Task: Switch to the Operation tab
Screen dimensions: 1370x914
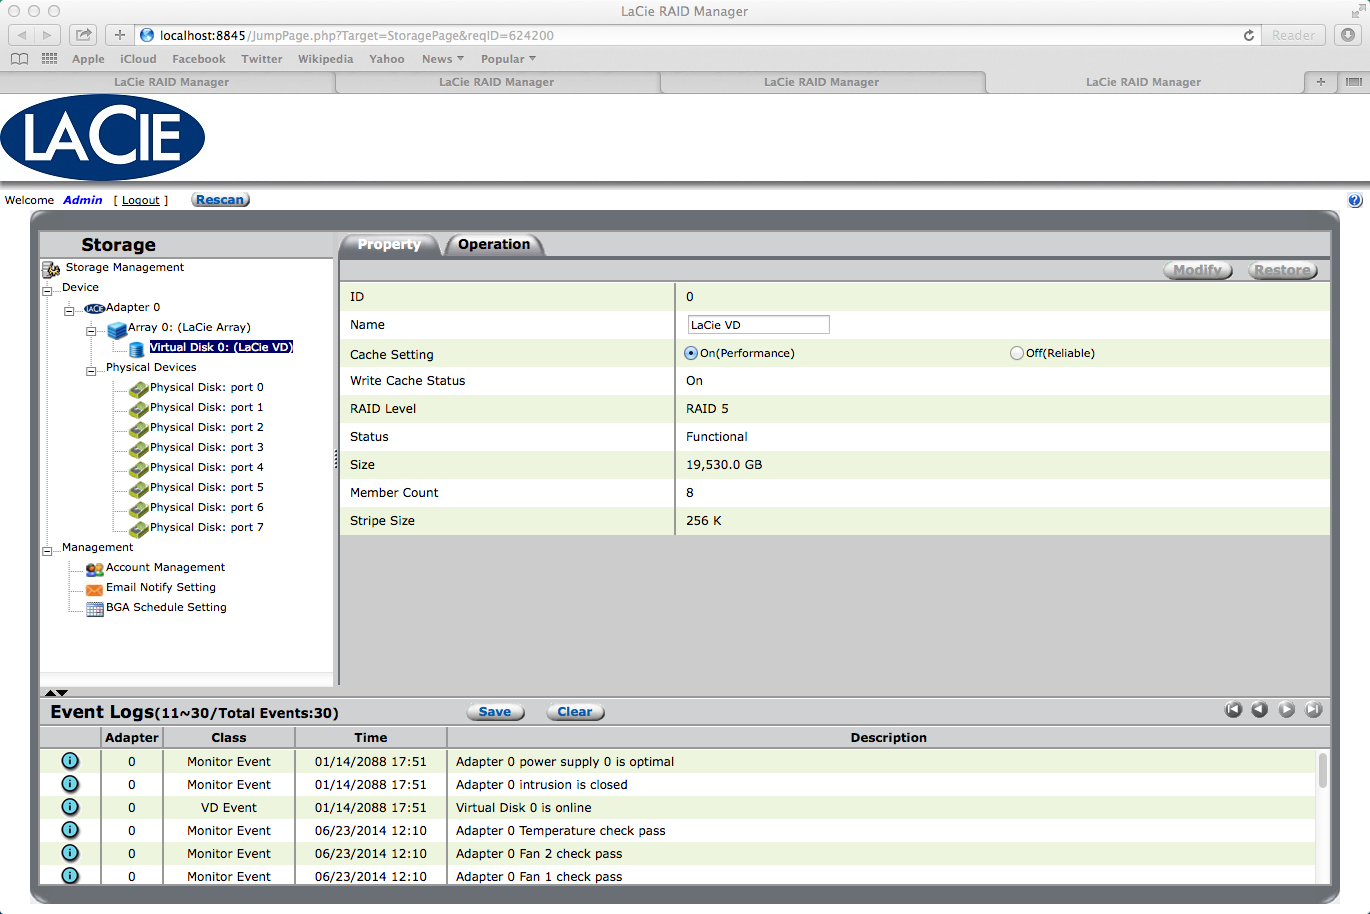Action: (x=494, y=245)
